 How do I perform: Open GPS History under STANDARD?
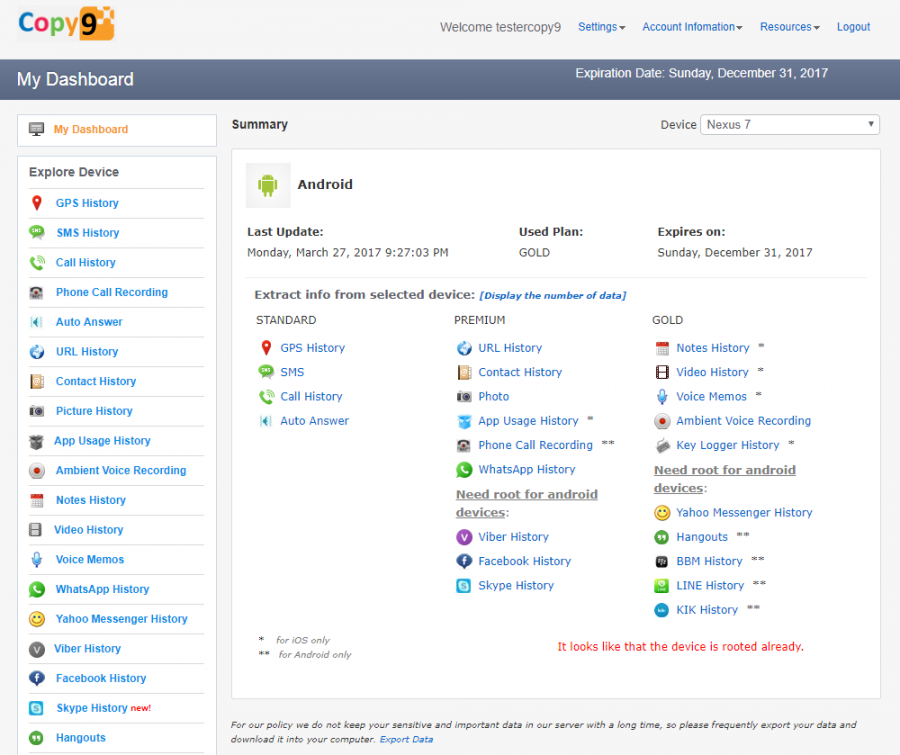click(x=313, y=348)
